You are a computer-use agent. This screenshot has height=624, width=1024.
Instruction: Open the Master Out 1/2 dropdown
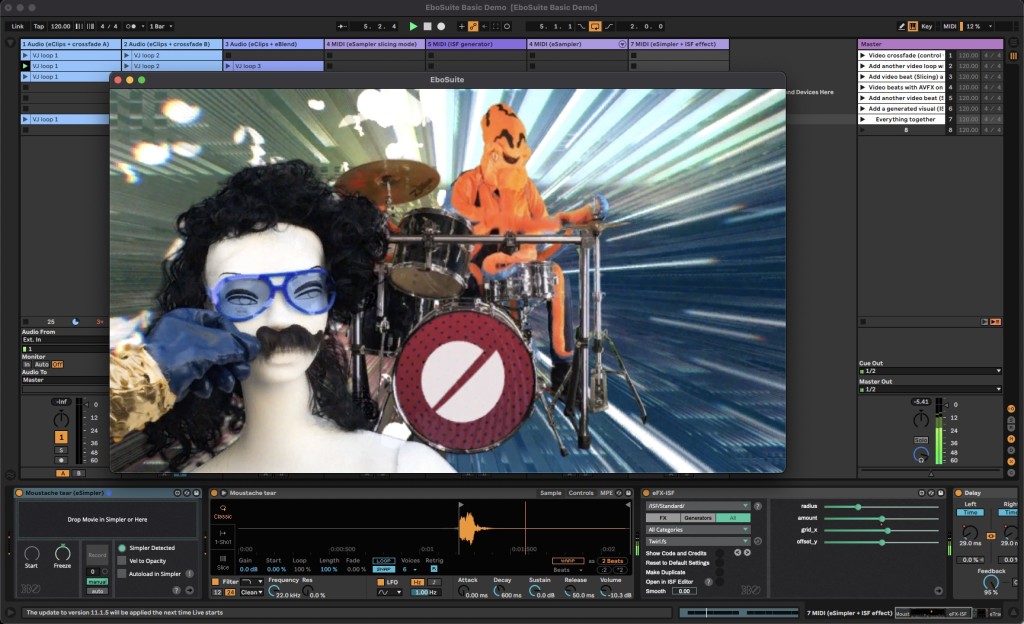point(929,389)
